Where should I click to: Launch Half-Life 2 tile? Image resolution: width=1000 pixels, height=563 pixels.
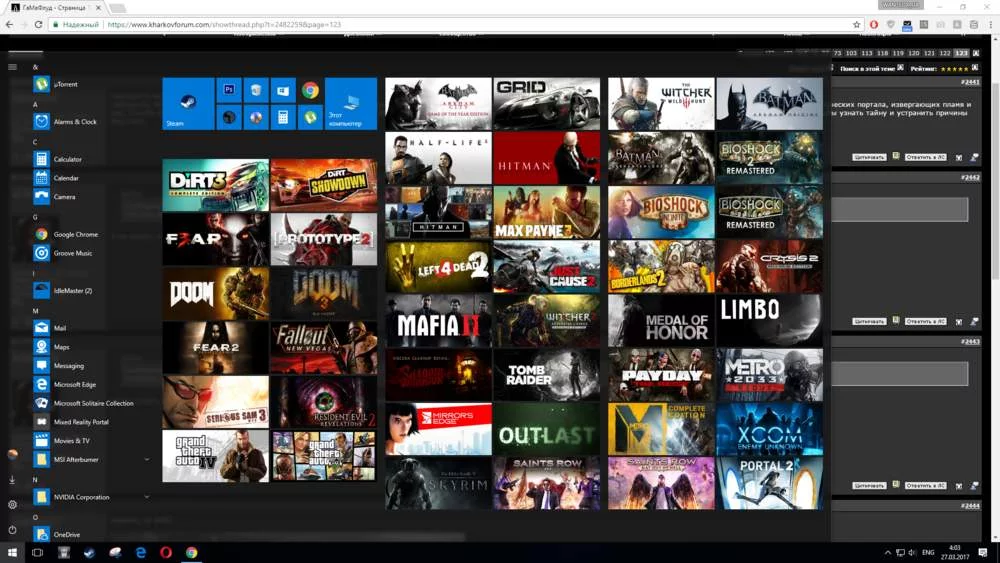[438, 158]
